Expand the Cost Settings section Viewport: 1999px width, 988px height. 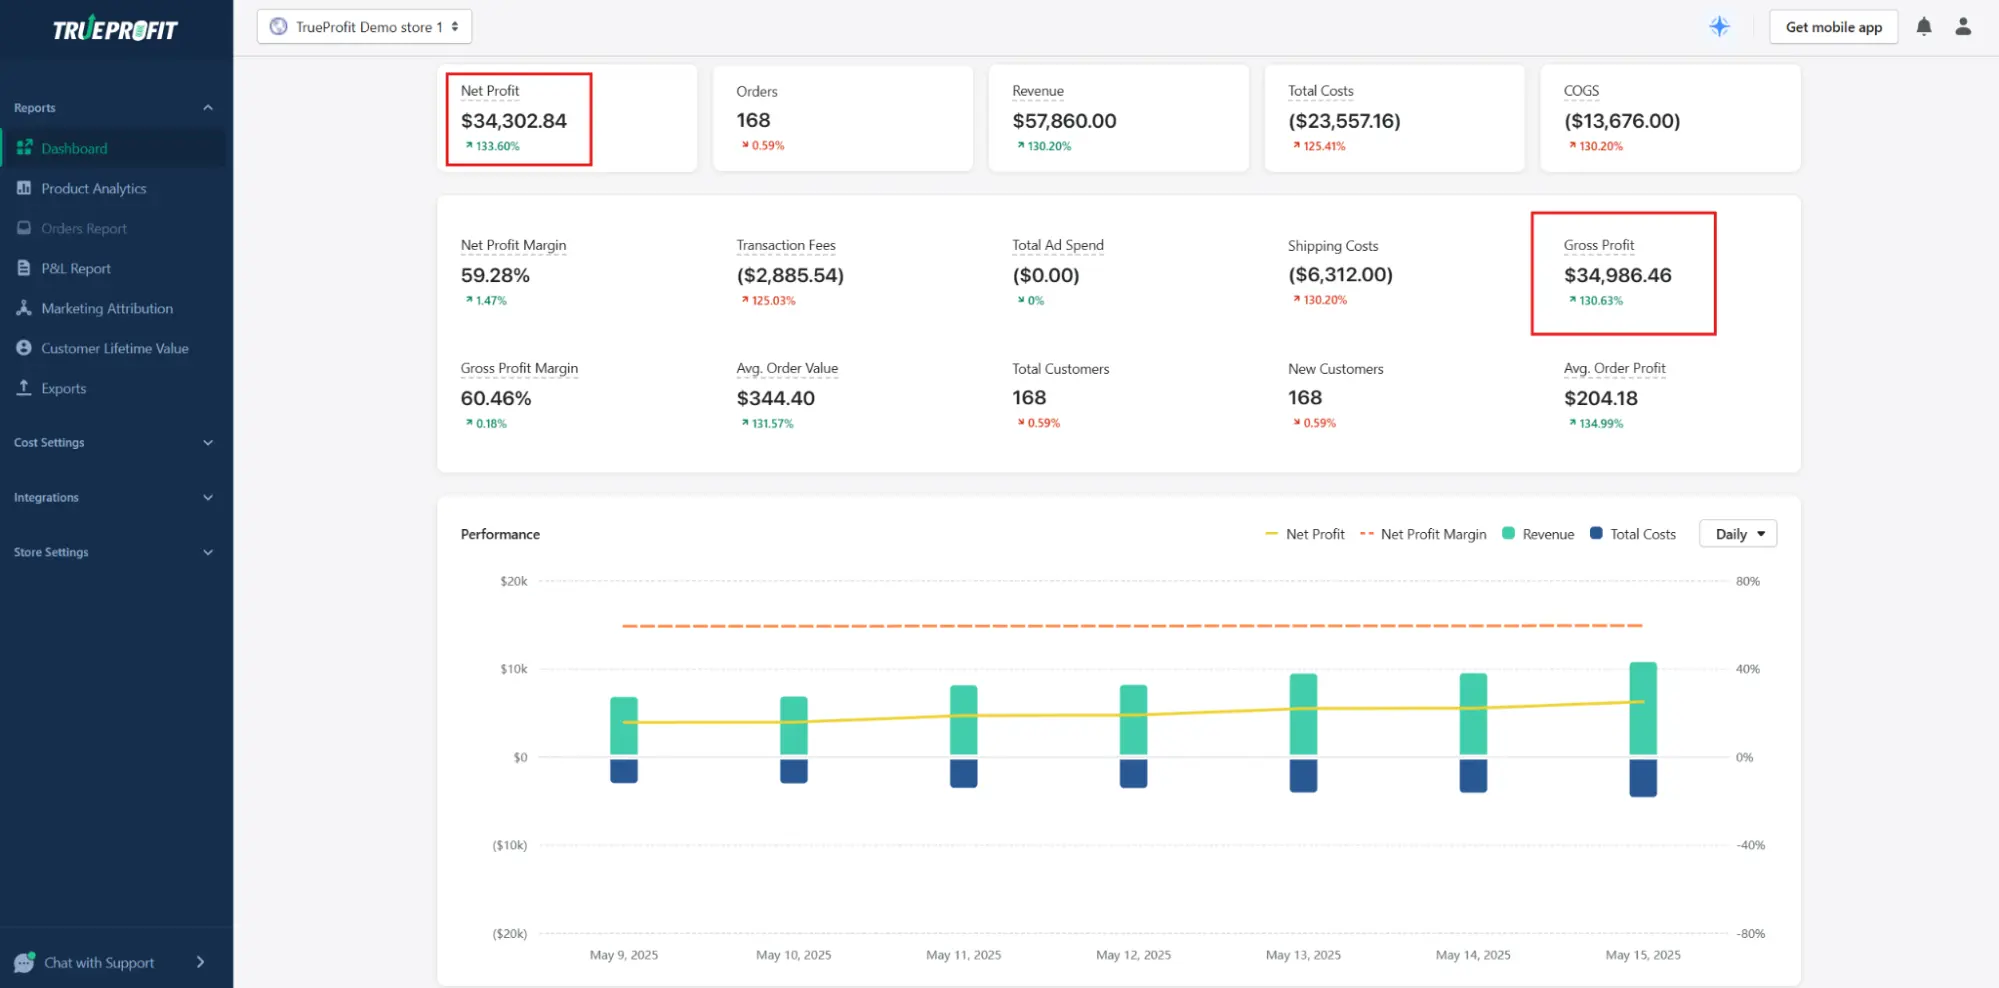coord(207,442)
